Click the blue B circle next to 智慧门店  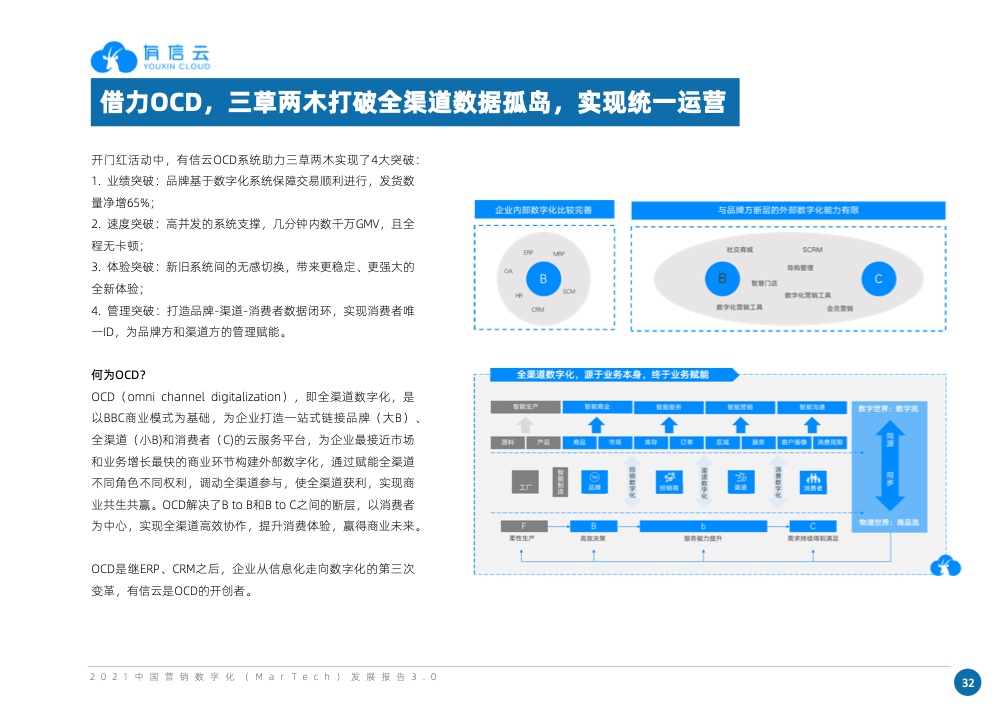pyautogui.click(x=722, y=279)
